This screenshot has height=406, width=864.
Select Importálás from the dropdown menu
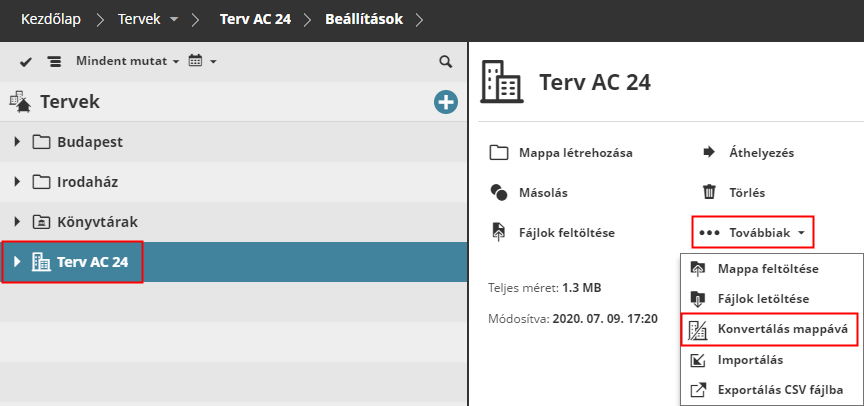[750, 359]
